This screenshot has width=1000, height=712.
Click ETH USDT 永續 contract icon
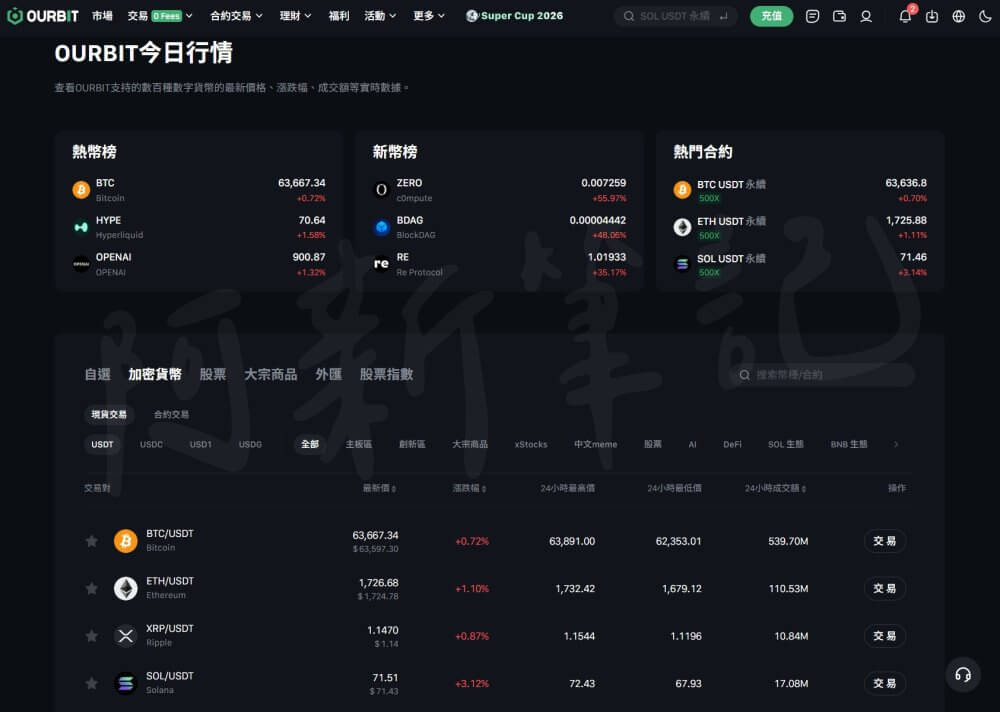click(x=682, y=227)
